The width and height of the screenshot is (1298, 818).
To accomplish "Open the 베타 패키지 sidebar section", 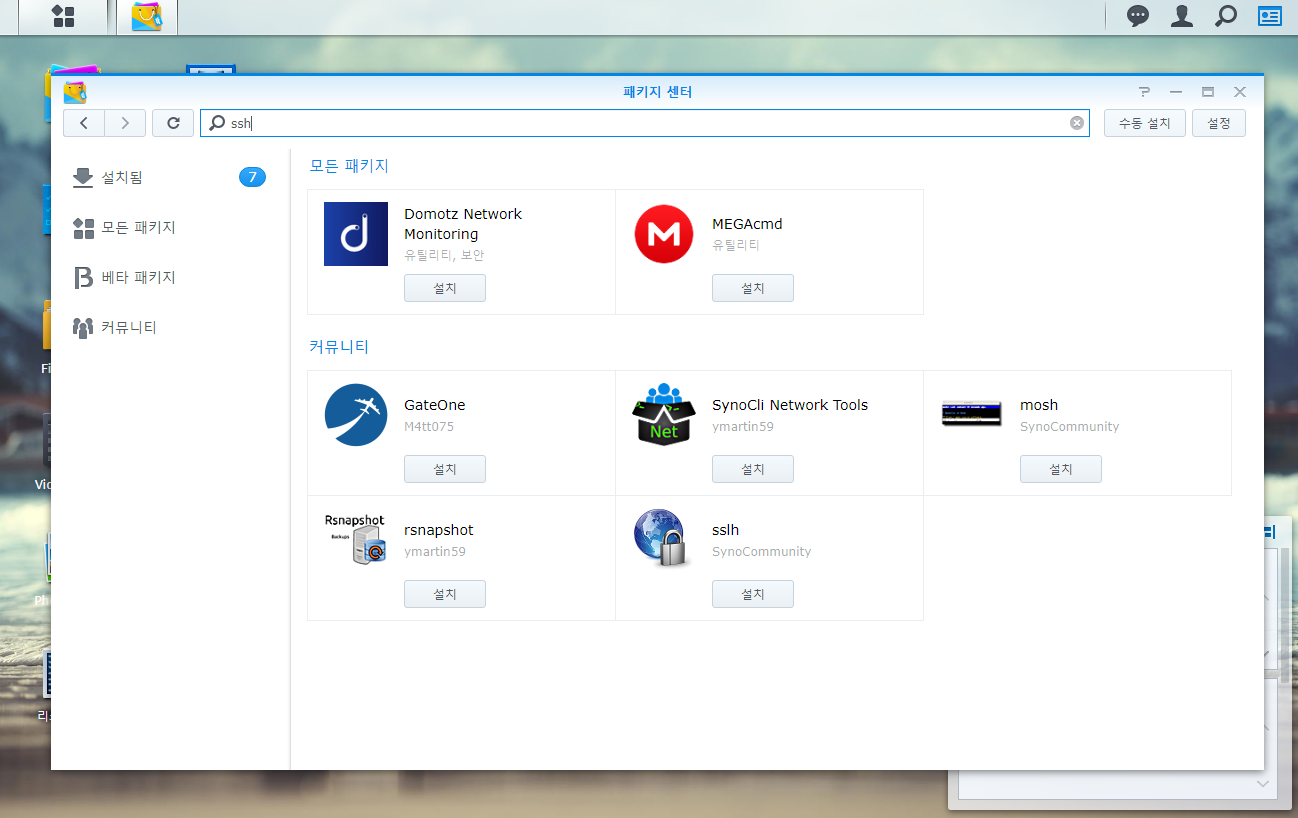I will [170, 277].
